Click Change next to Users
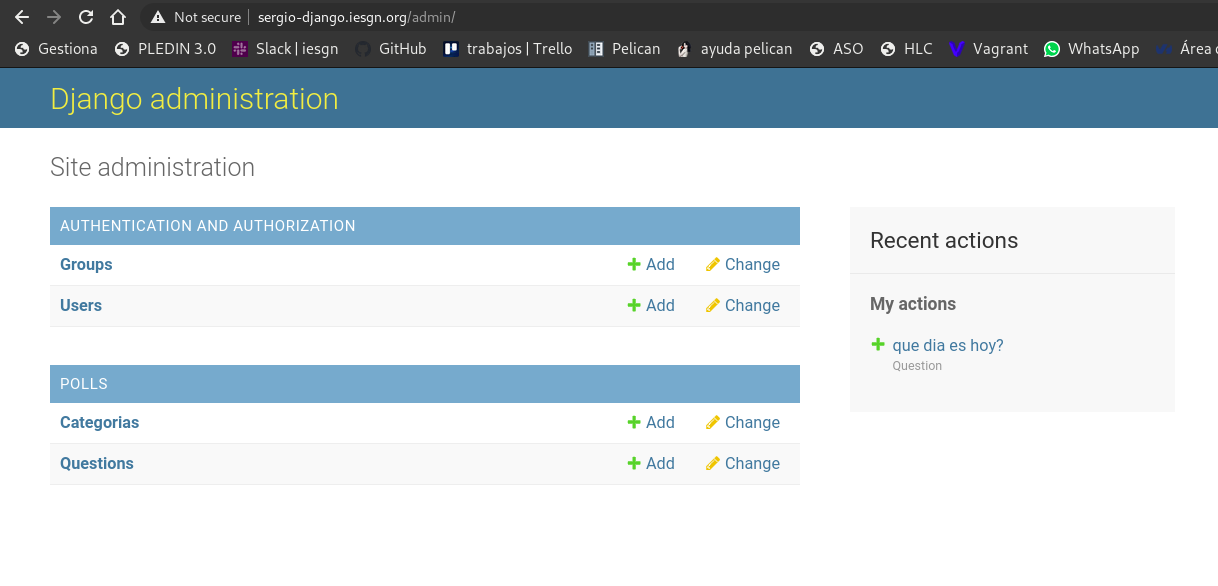The height and width of the screenshot is (586, 1218). coord(742,306)
